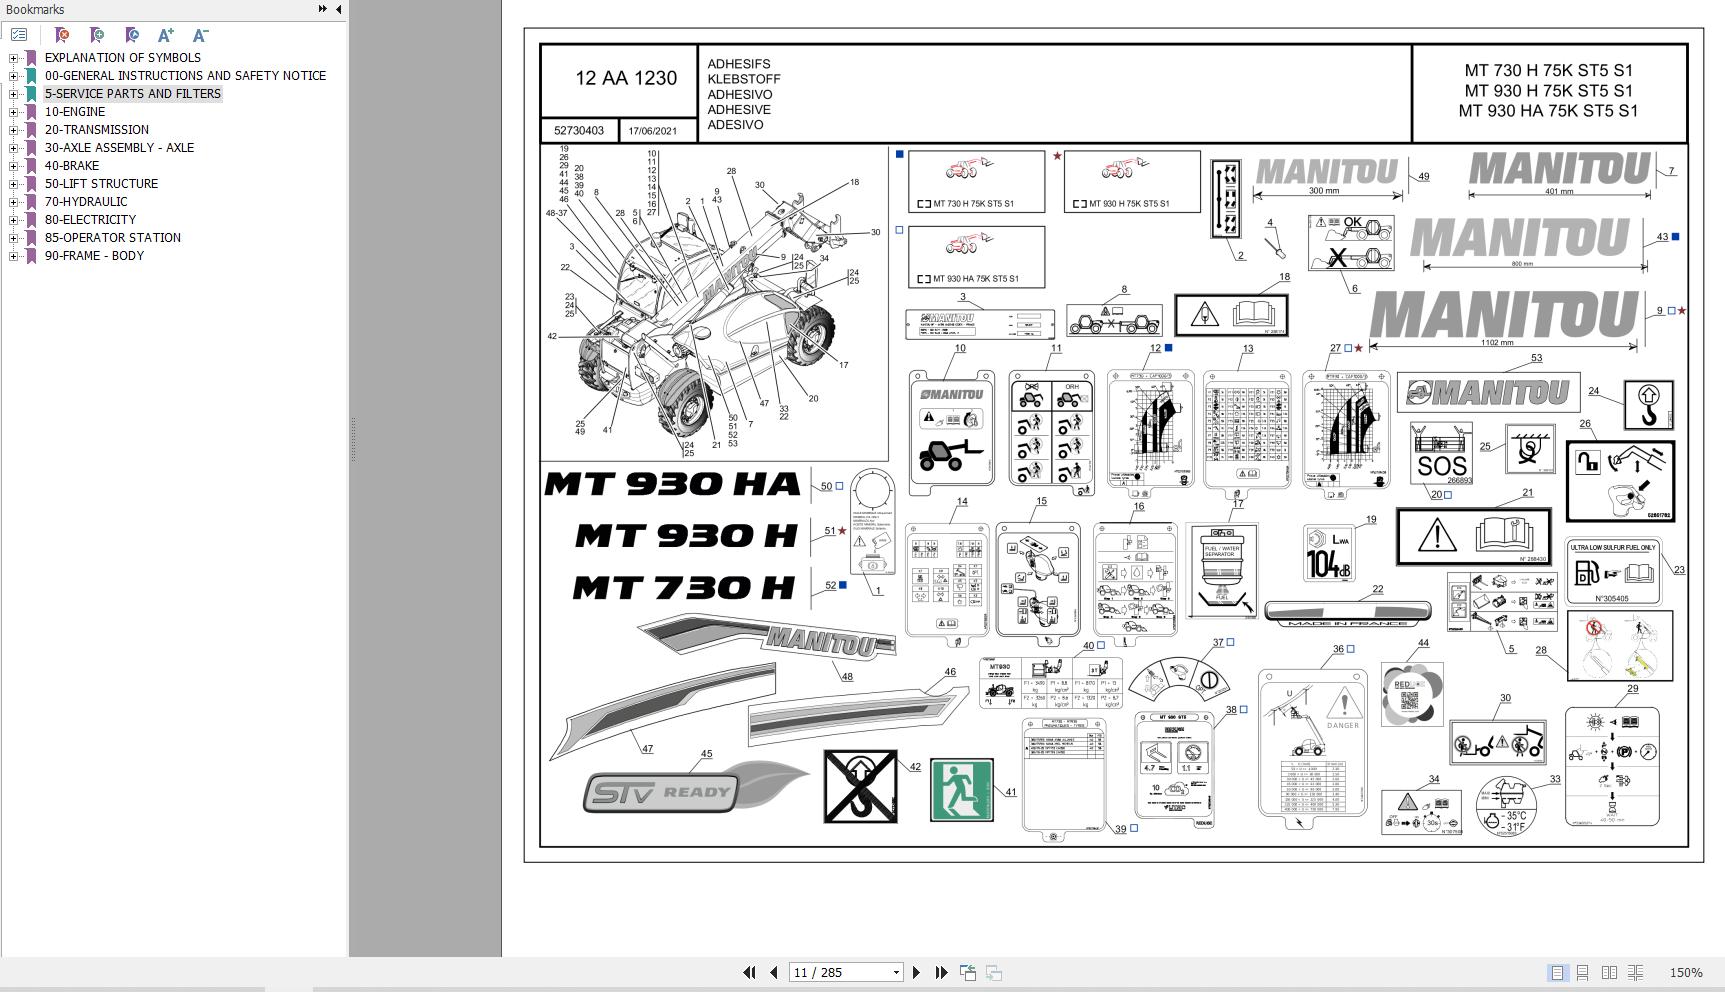Click the bookmark icon beside 90-FRAME - BODY

click(x=31, y=256)
